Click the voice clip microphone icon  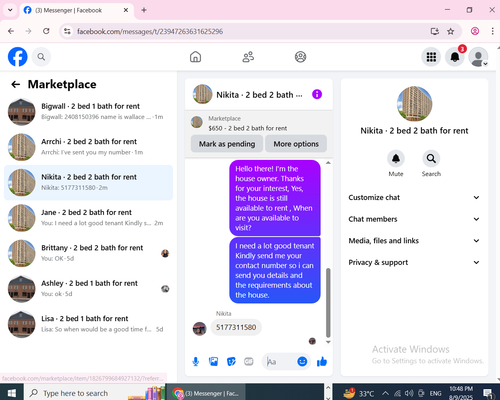[196, 362]
